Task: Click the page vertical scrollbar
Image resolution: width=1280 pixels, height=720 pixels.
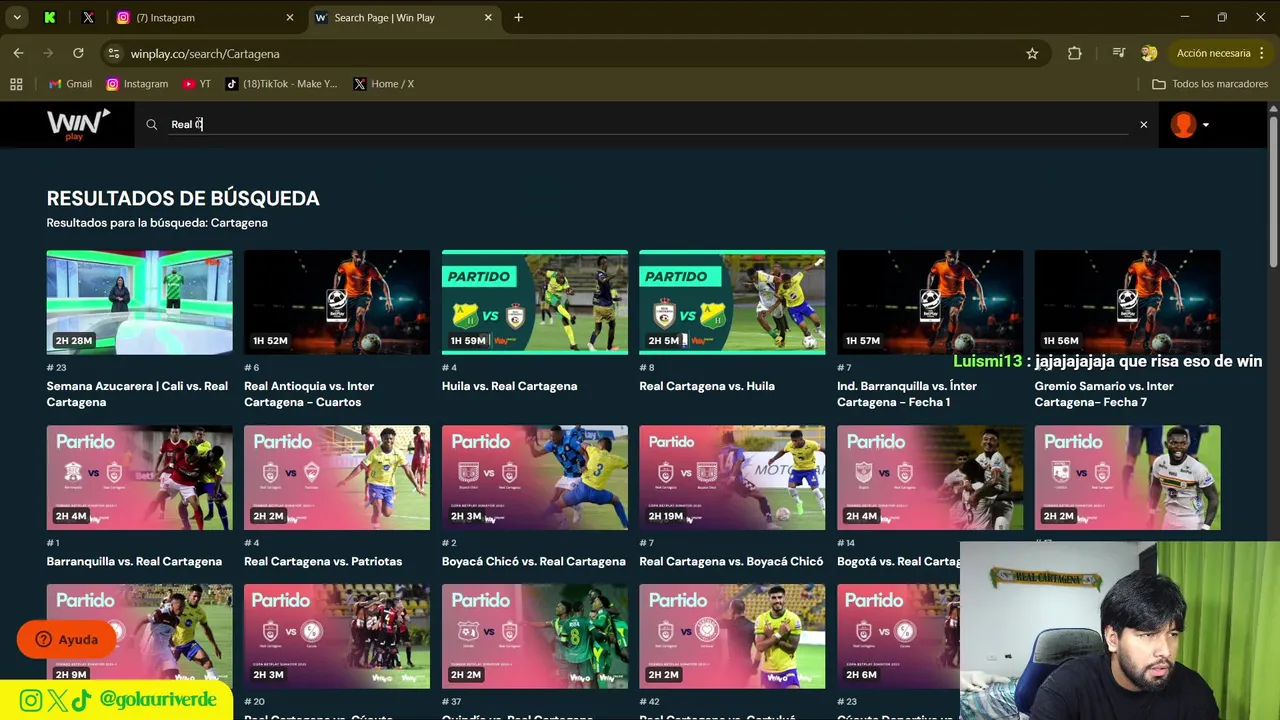Action: (x=1273, y=190)
